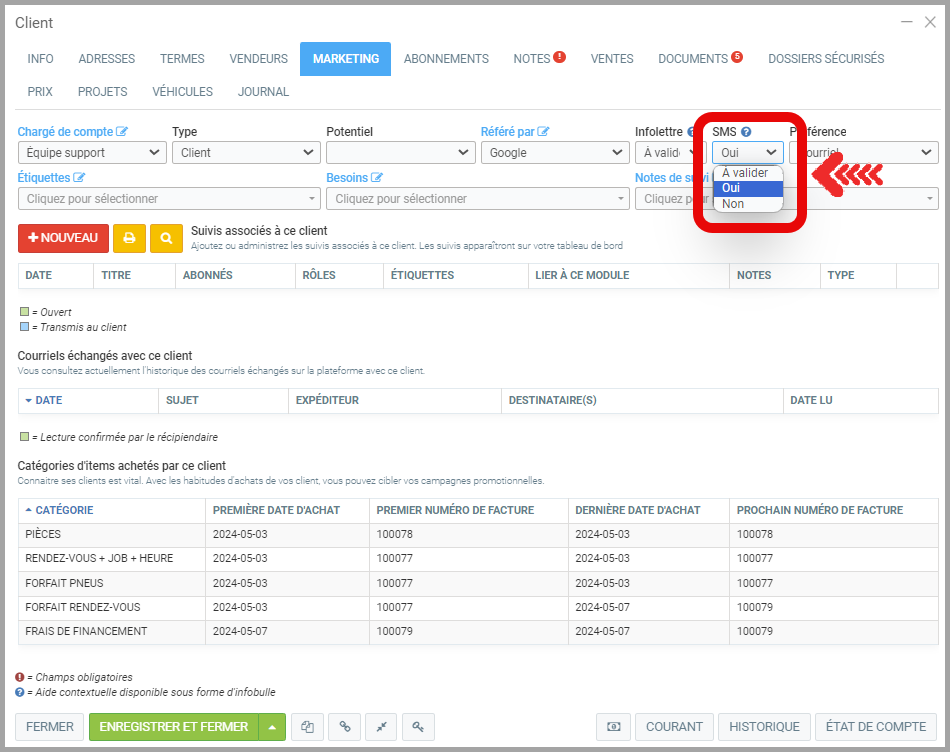Click the key icon in bottom toolbar

pos(419,727)
